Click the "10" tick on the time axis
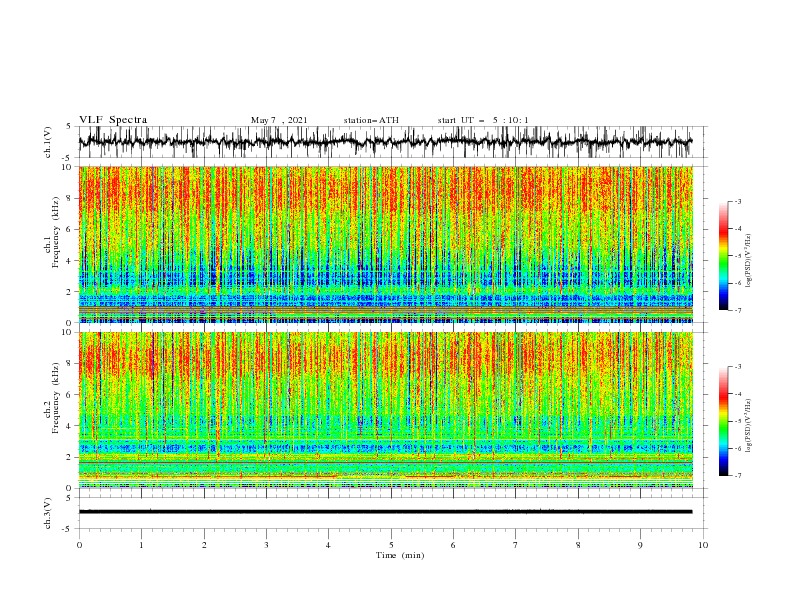Viewport: 792px width, 612px height. coord(703,545)
